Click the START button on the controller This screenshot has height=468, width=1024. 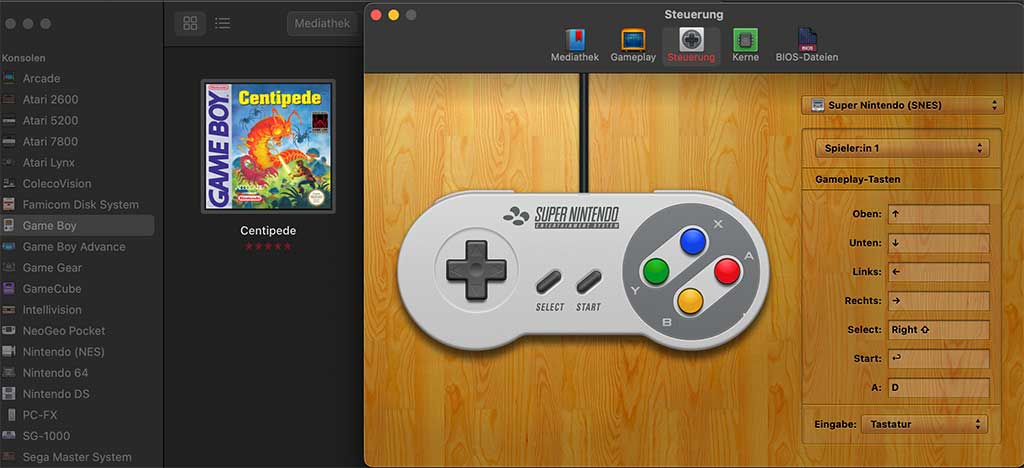[588, 282]
